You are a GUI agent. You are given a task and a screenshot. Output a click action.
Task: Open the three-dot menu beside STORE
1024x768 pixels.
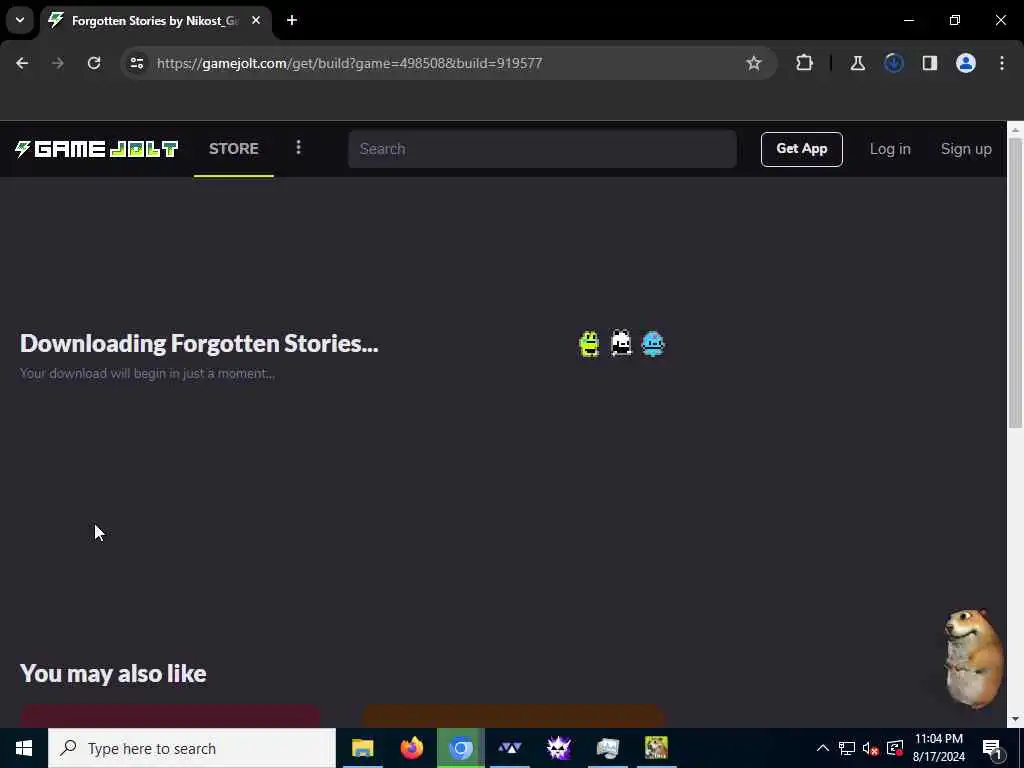tap(298, 148)
